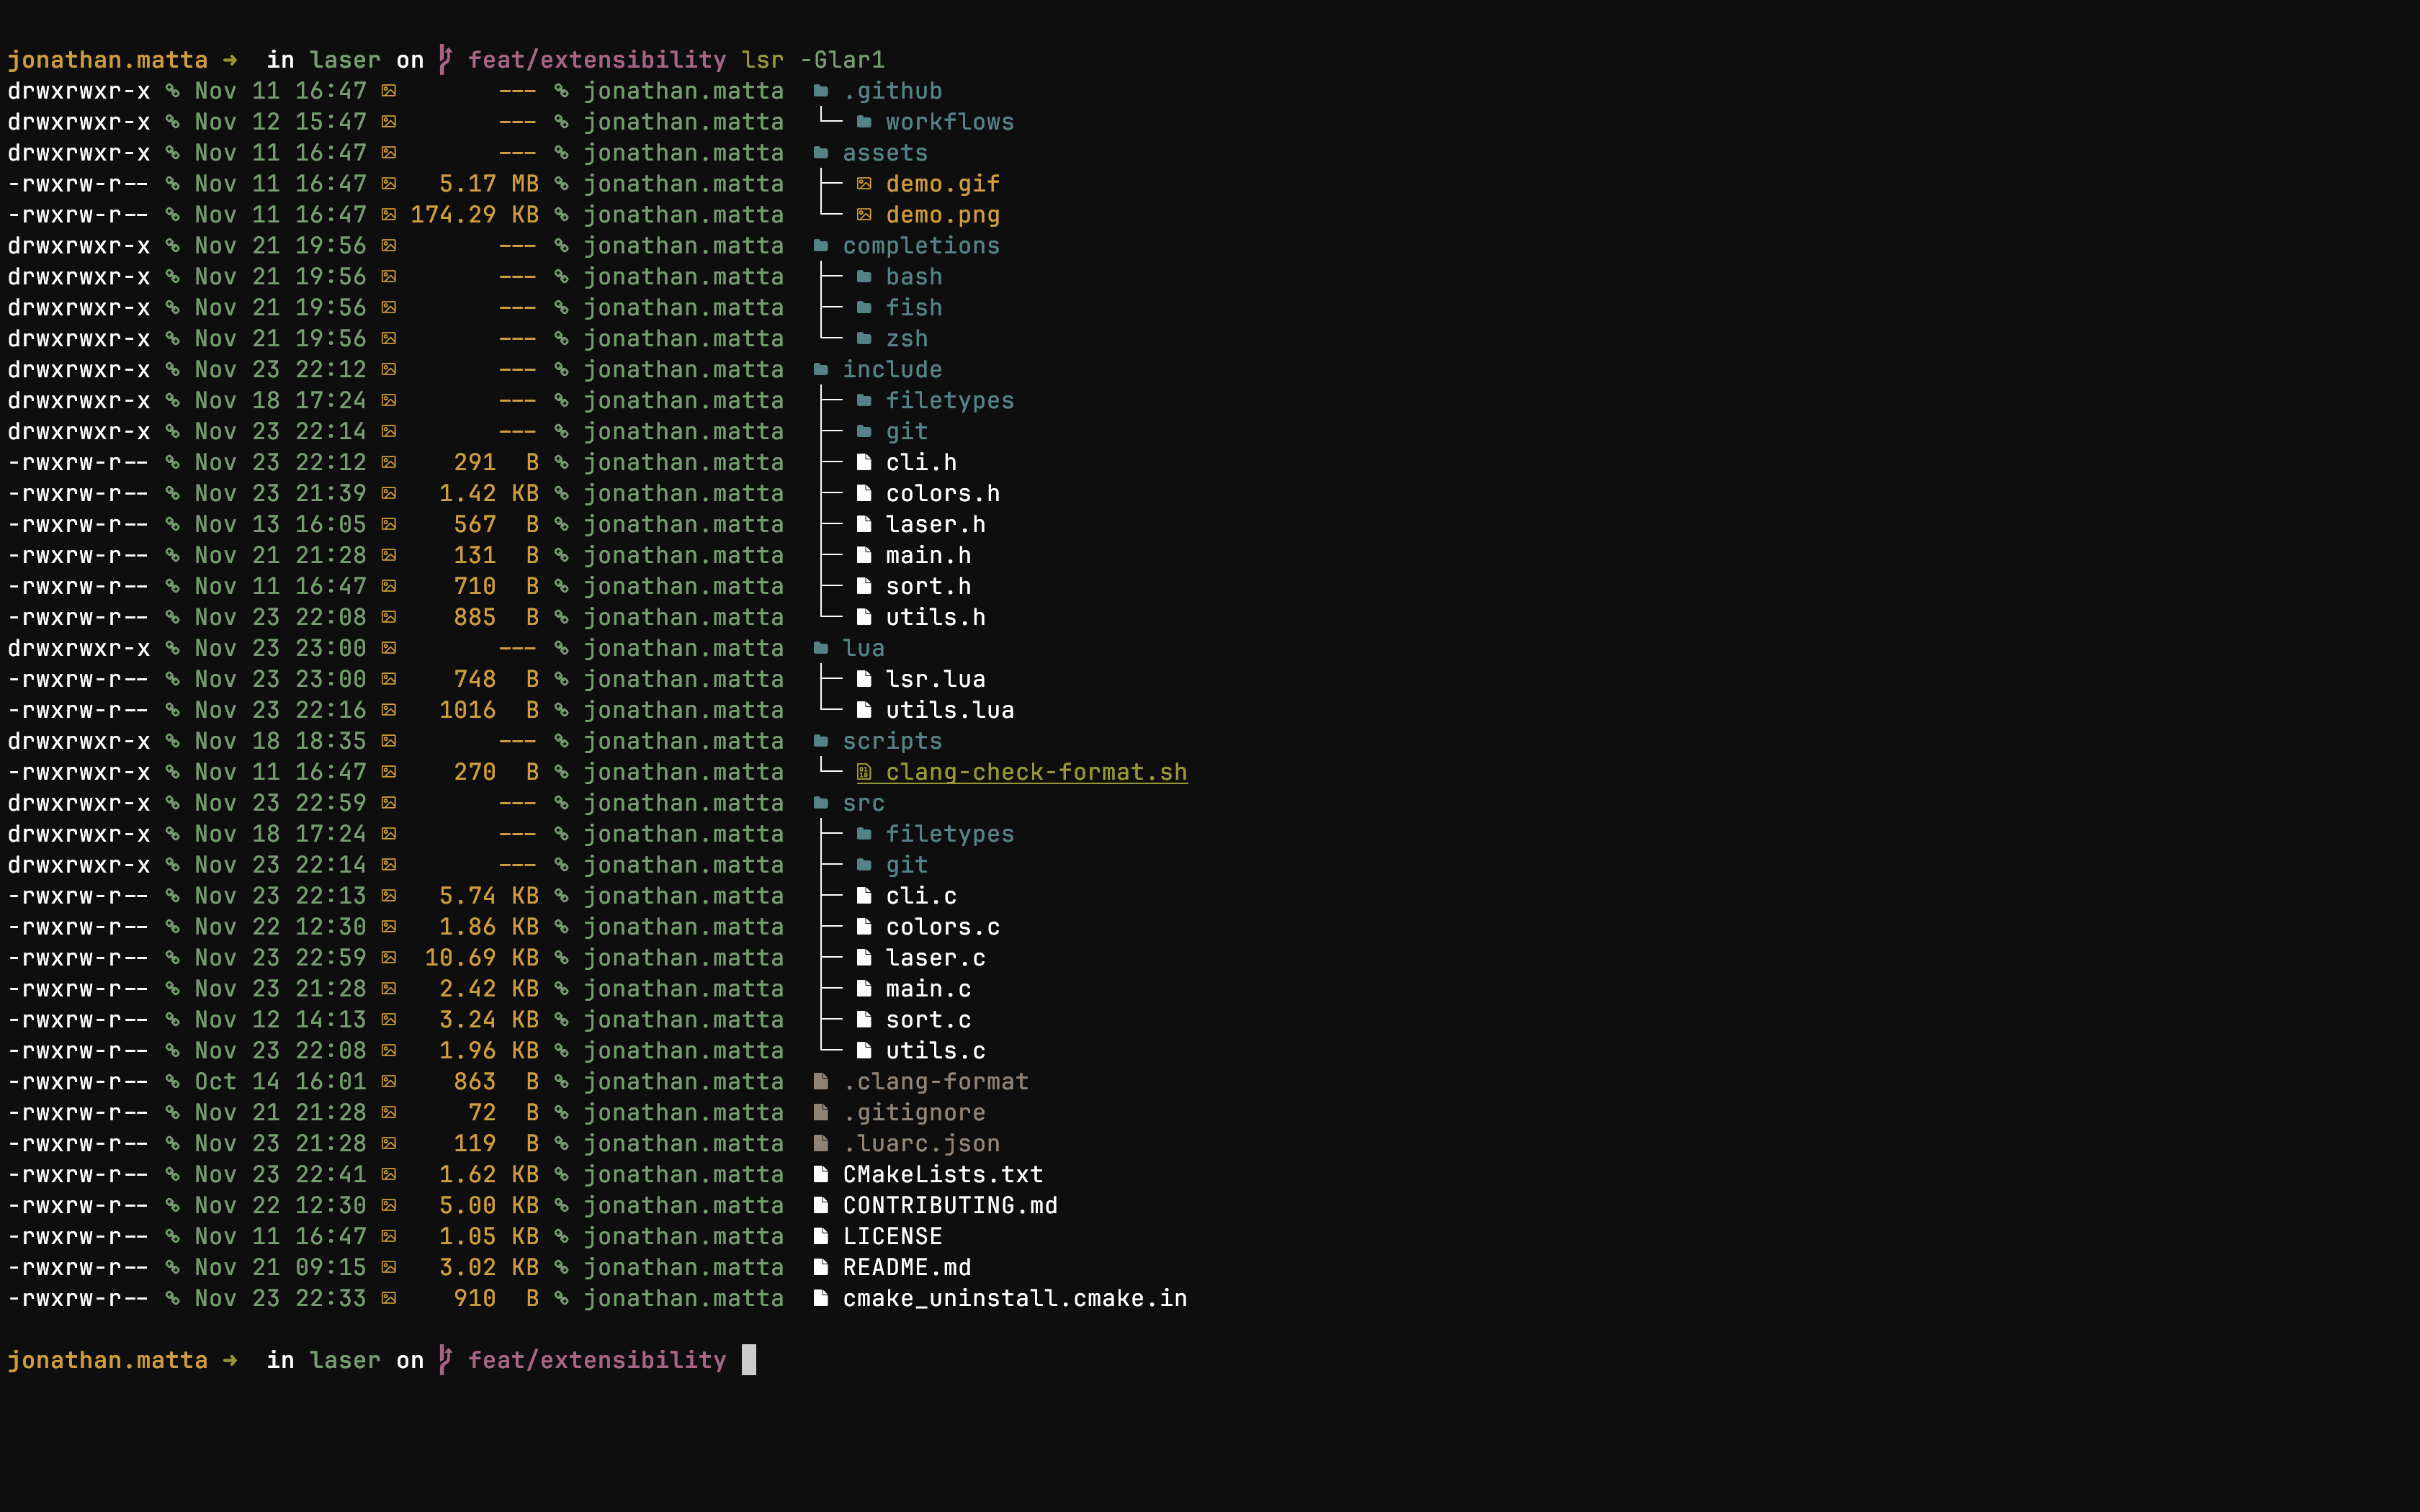This screenshot has width=2420, height=1512.
Task: Select the file name cmake_uninstall.cmake.in
Action: (x=1015, y=1298)
